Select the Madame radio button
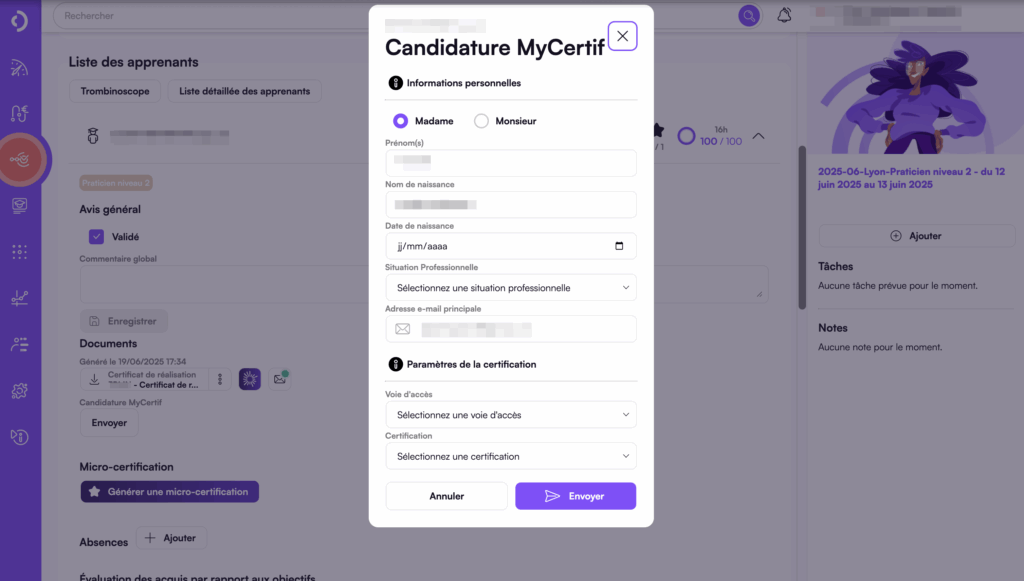1024x581 pixels. click(400, 121)
